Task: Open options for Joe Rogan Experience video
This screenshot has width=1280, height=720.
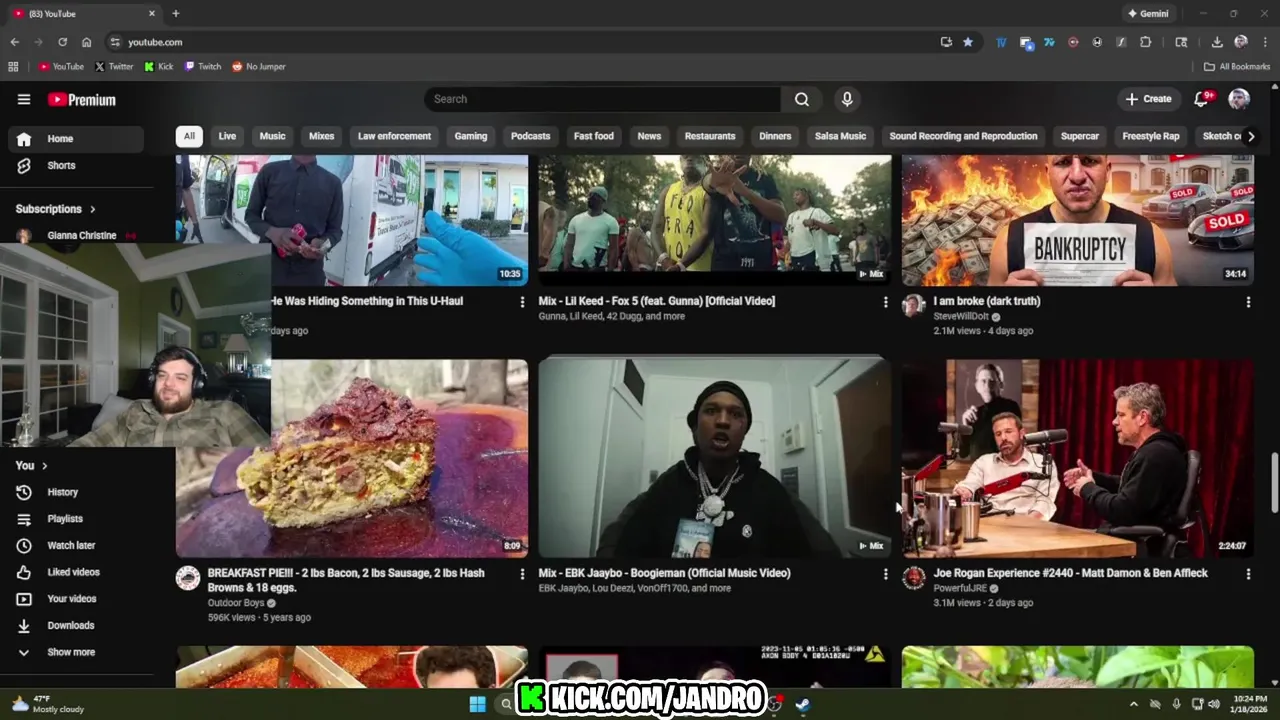Action: tap(1248, 574)
